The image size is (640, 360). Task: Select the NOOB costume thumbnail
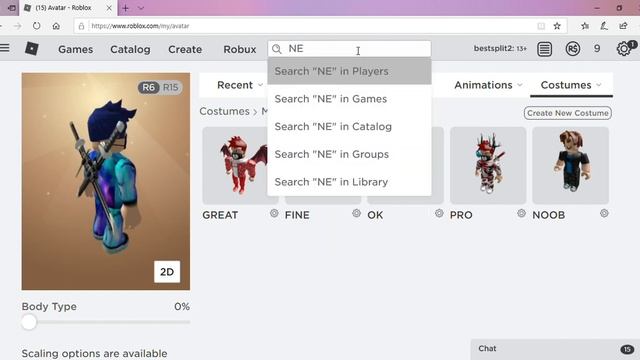click(x=571, y=165)
